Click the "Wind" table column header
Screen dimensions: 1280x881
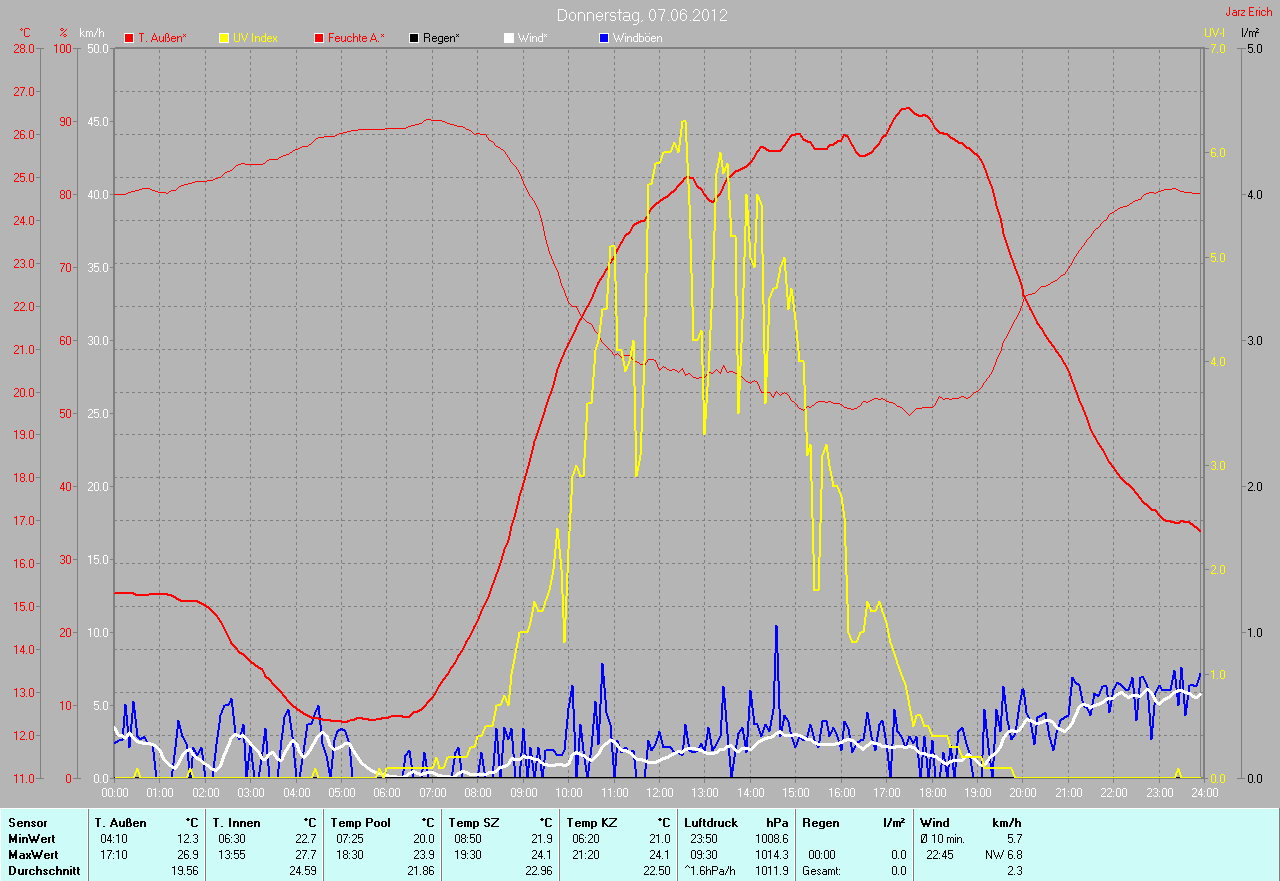click(935, 822)
